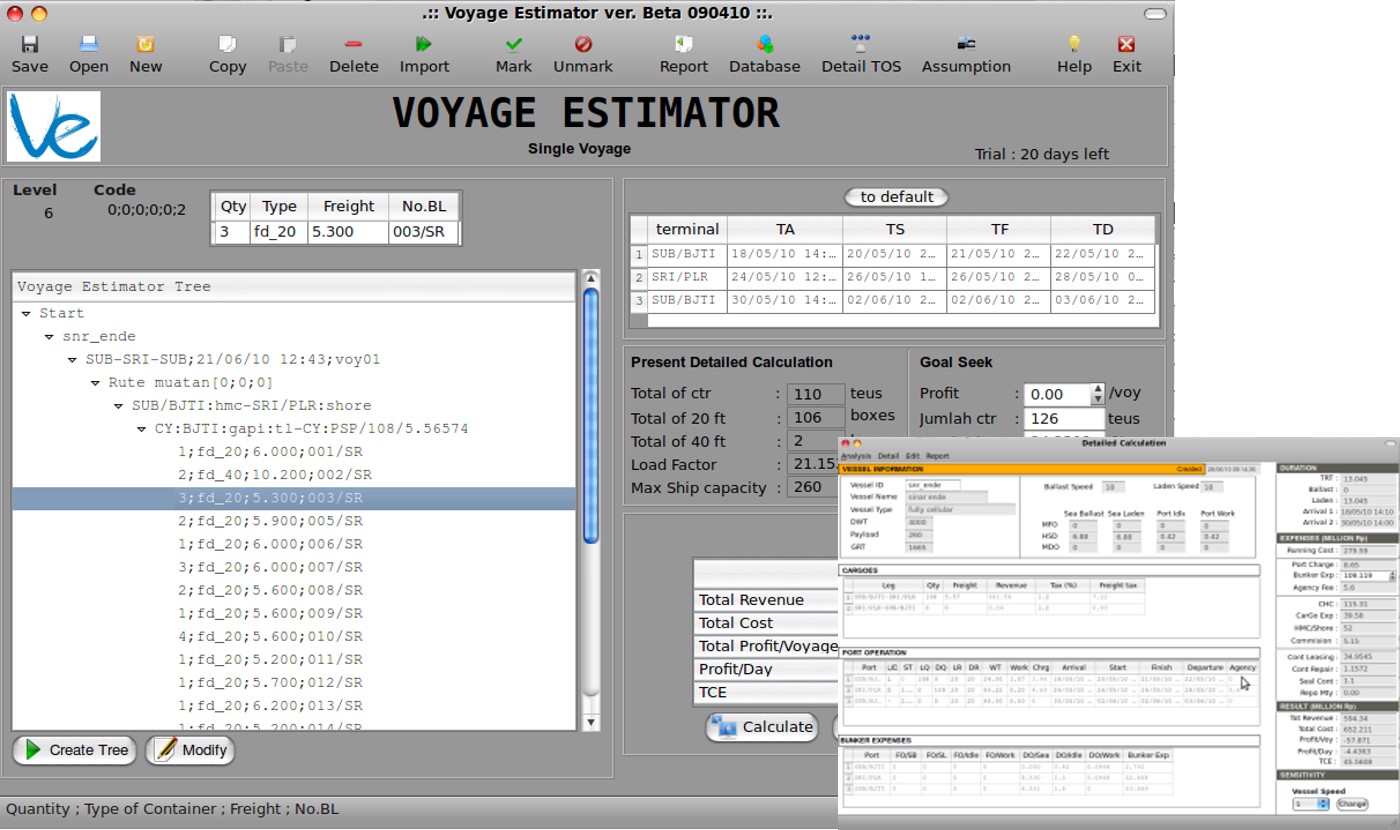This screenshot has height=830, width=1400.
Task: Click the Calculate button
Action: point(762,727)
